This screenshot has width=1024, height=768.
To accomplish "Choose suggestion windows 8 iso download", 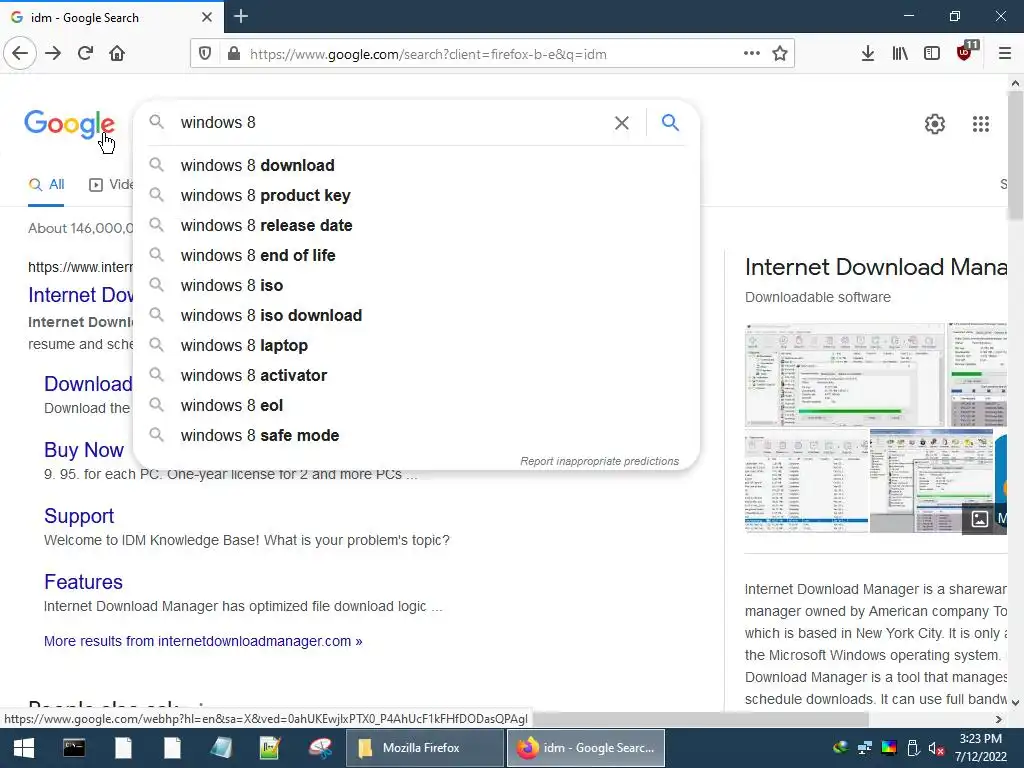I will point(417,315).
